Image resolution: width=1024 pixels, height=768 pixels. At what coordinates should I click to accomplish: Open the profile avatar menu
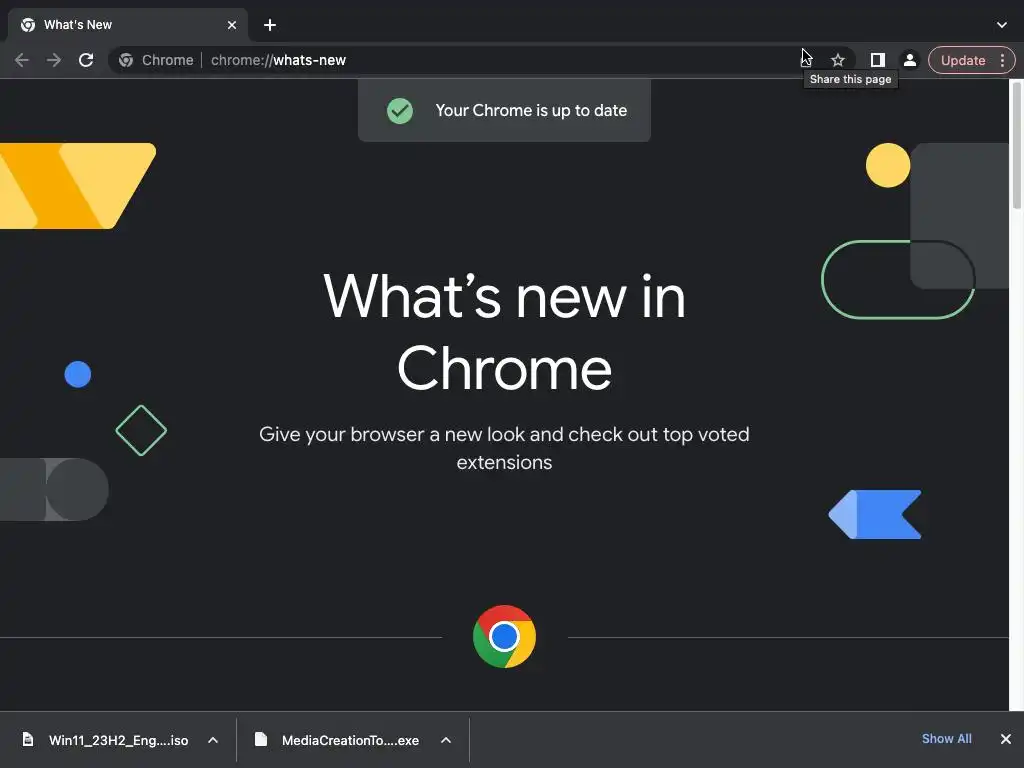point(909,60)
